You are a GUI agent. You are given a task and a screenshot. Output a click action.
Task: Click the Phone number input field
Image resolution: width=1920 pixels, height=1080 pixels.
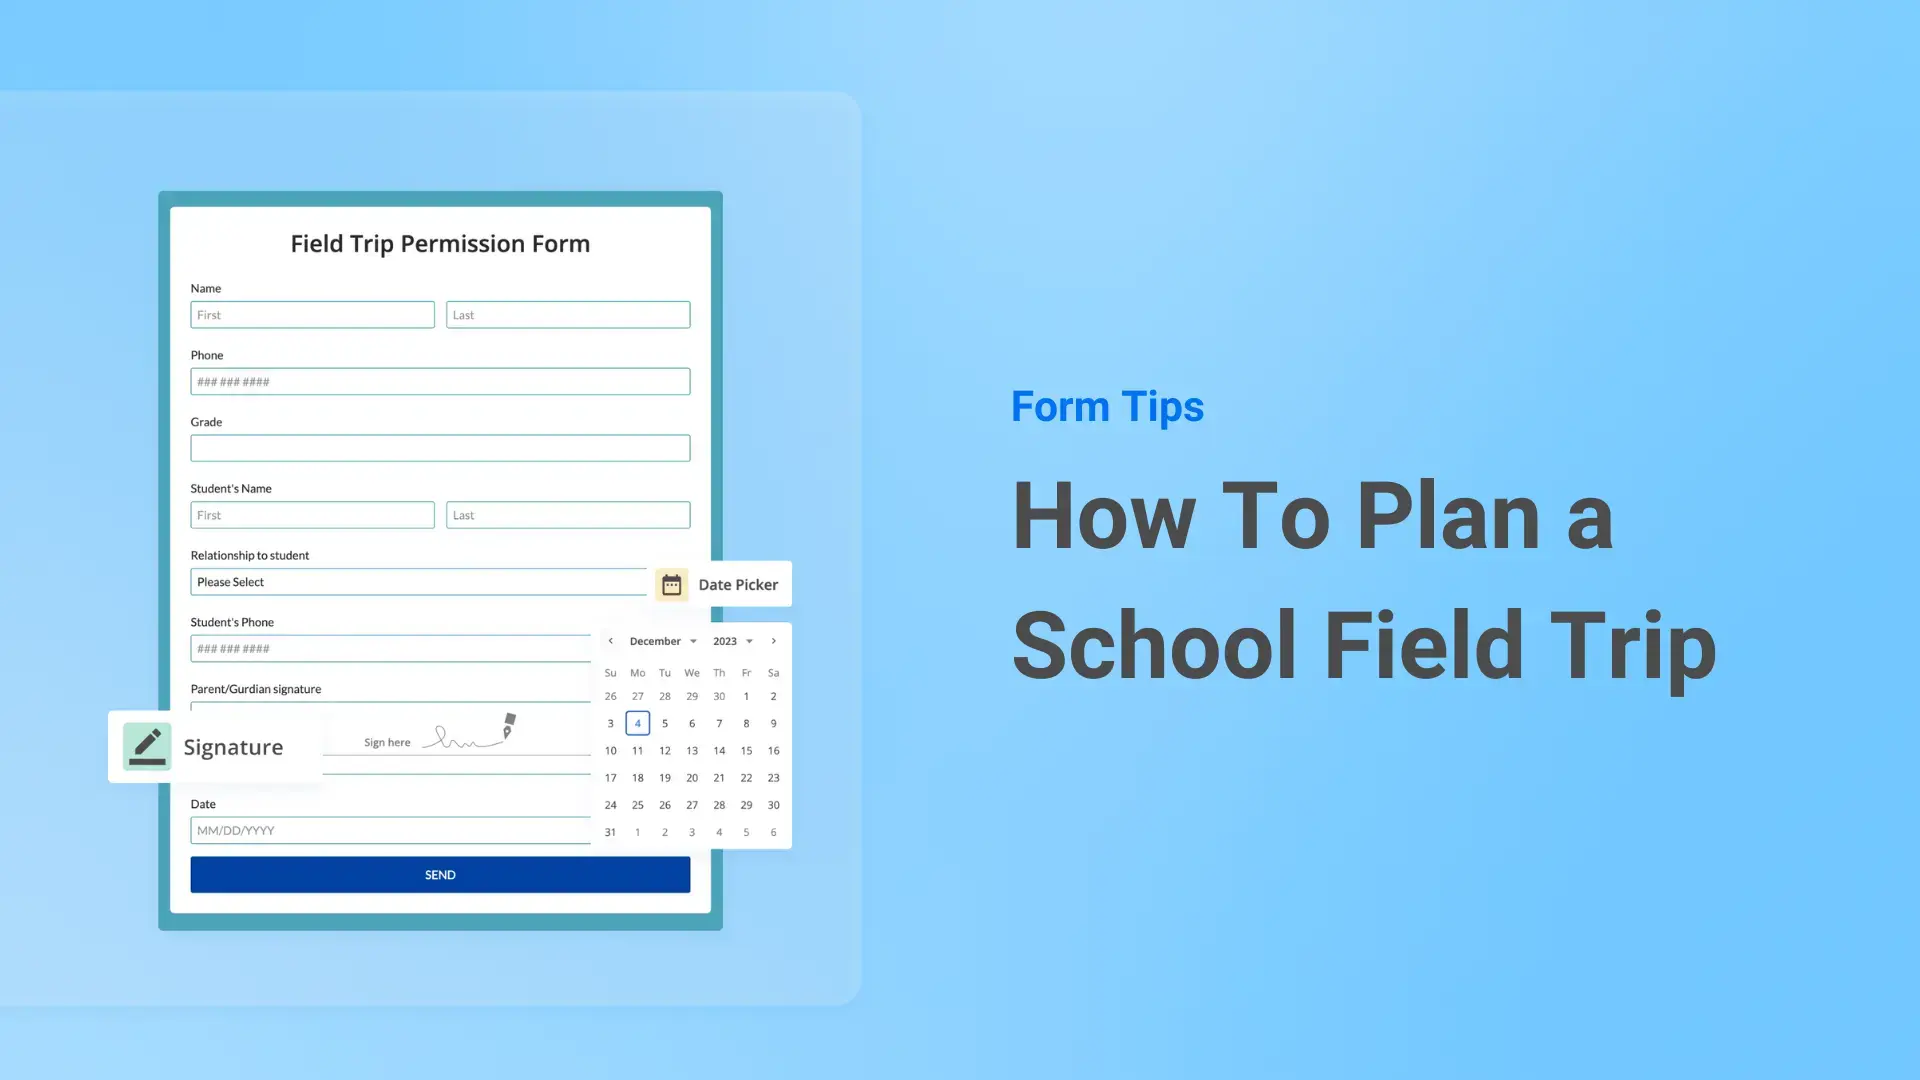(x=439, y=381)
